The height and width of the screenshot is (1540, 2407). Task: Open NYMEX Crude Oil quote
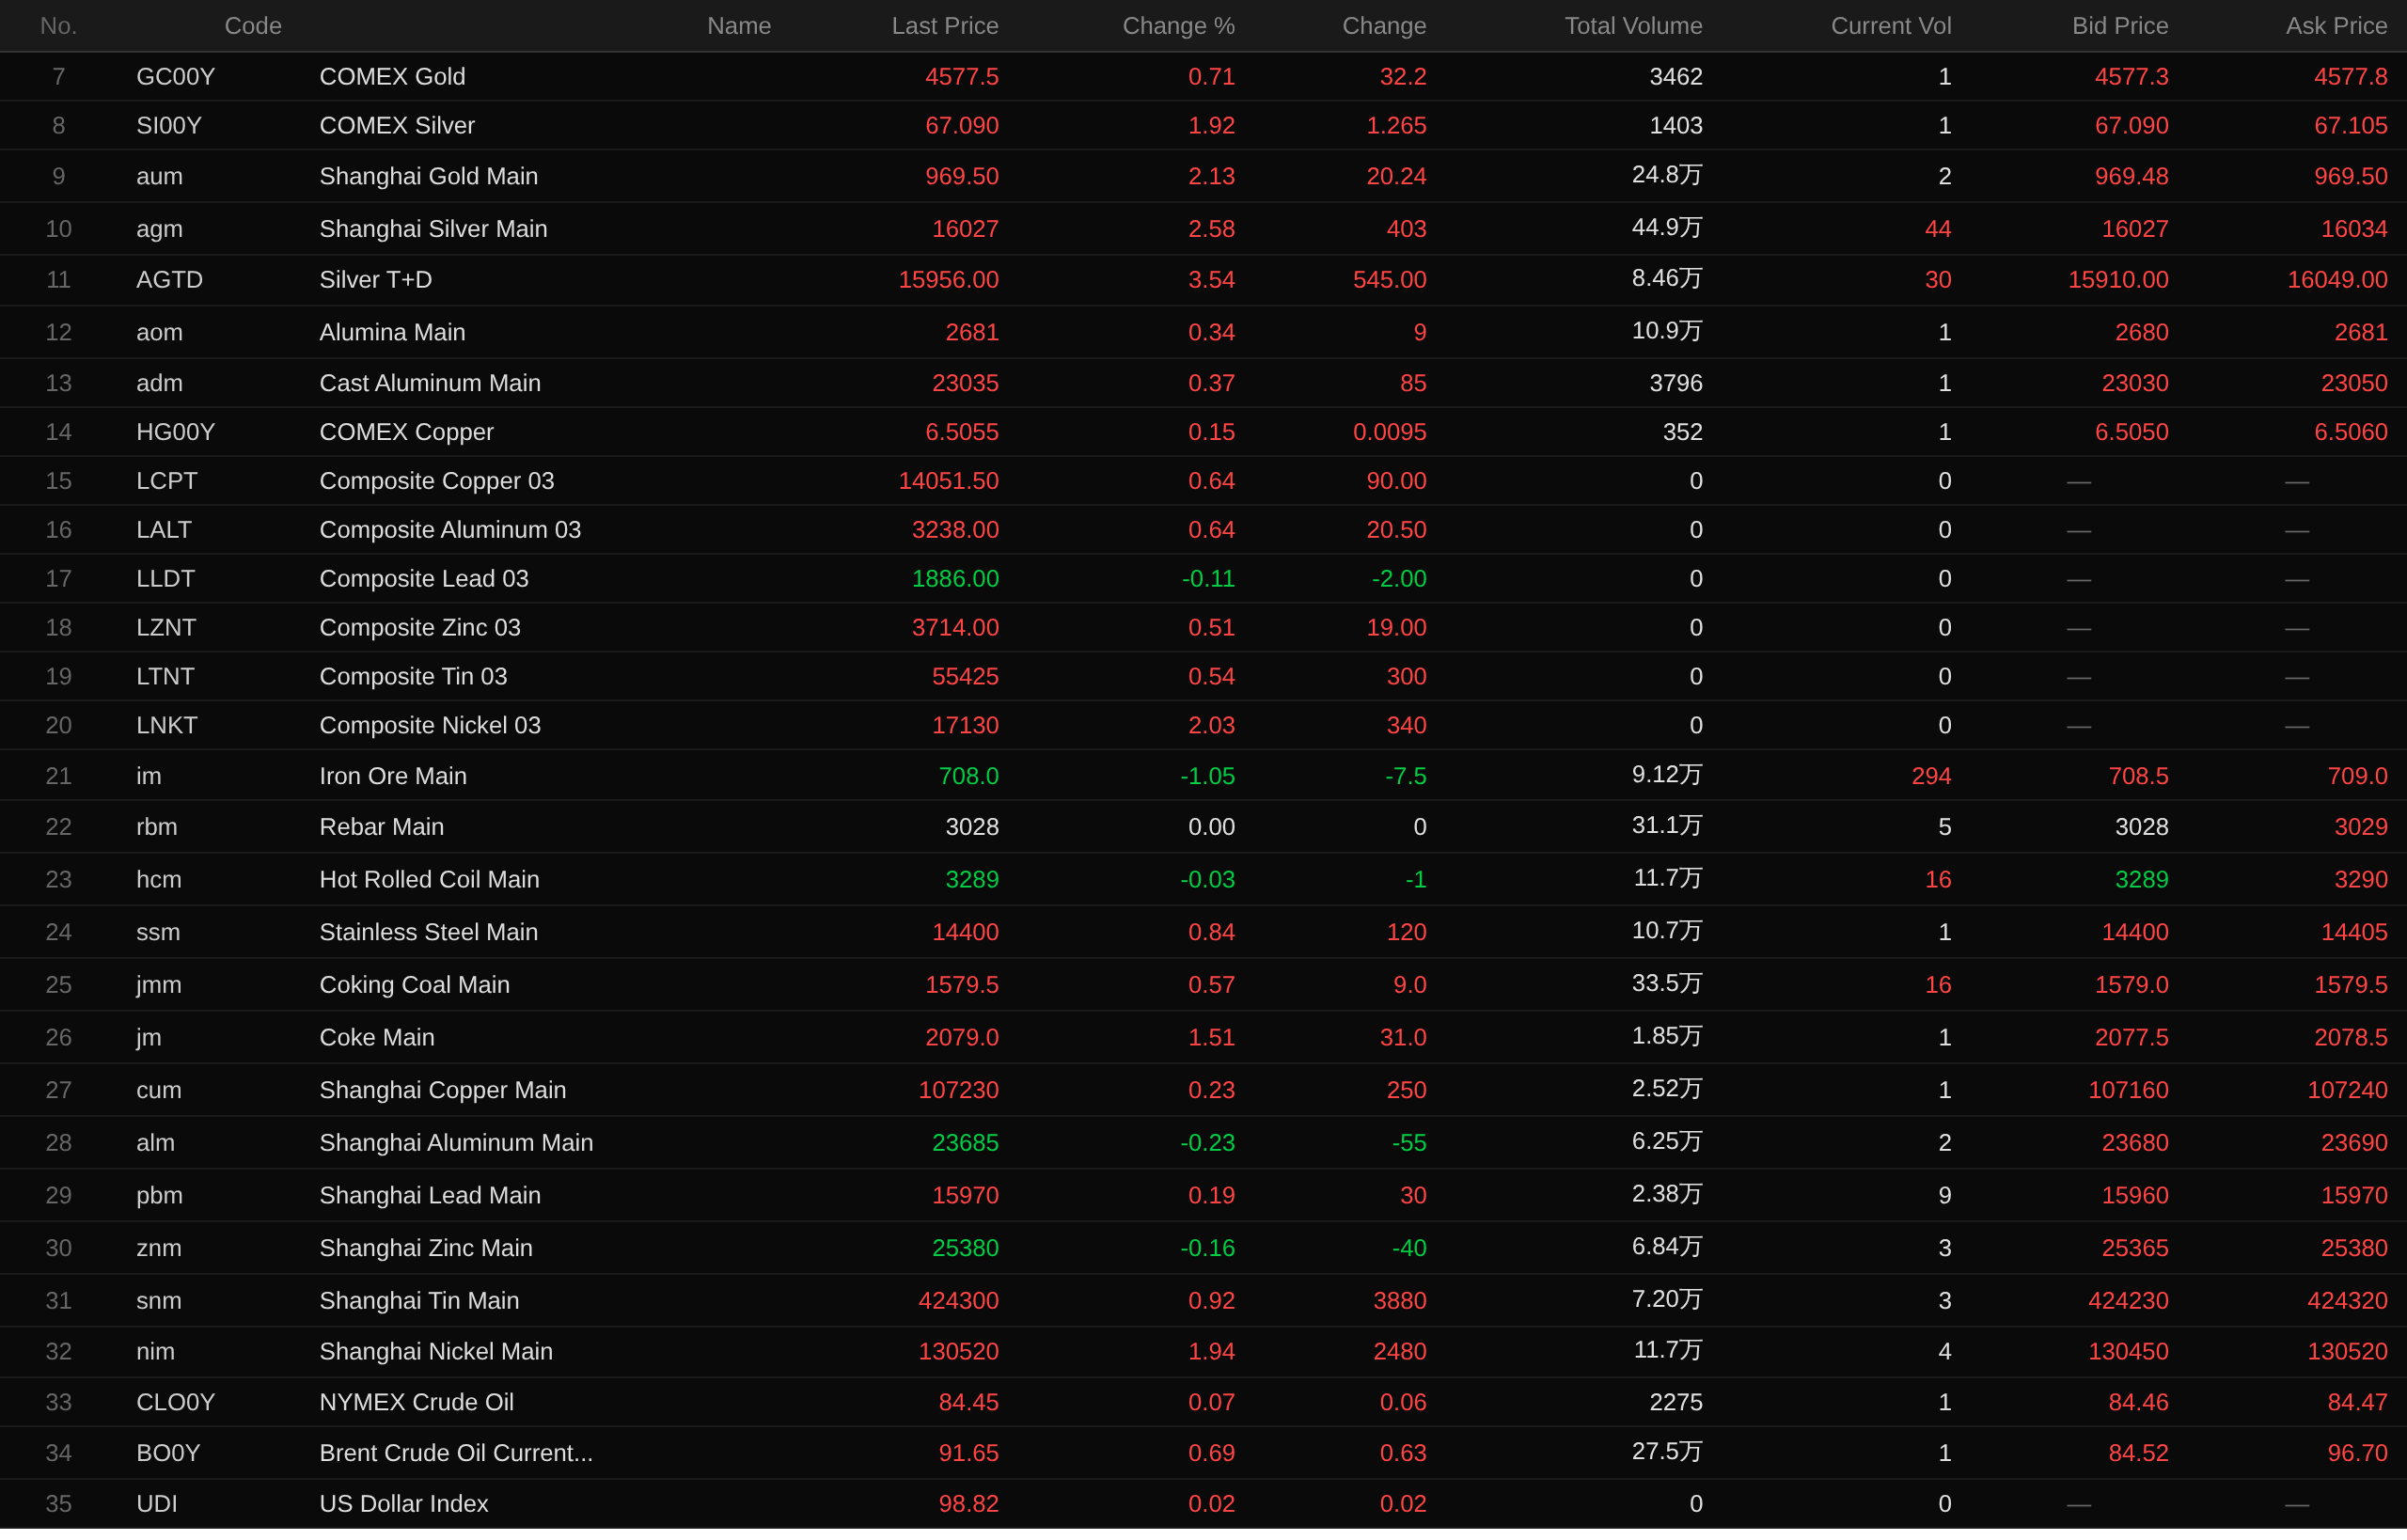[x=416, y=1403]
